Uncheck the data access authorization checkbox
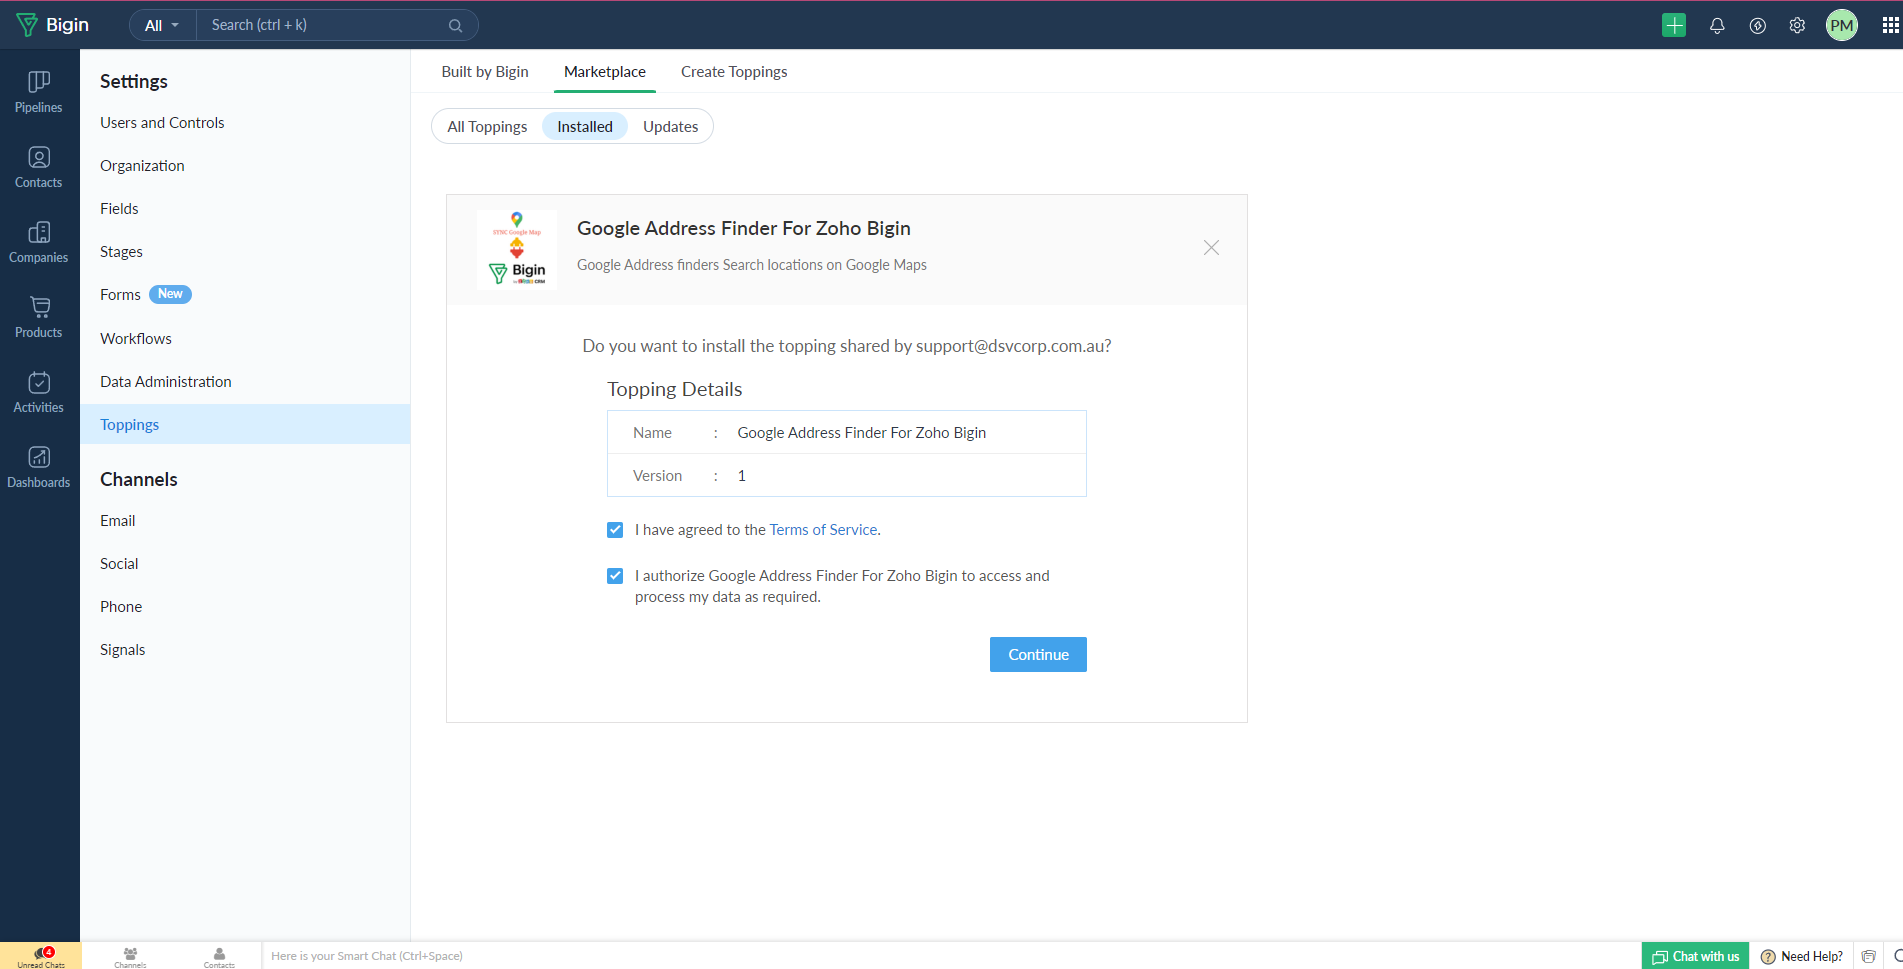 click(x=615, y=576)
